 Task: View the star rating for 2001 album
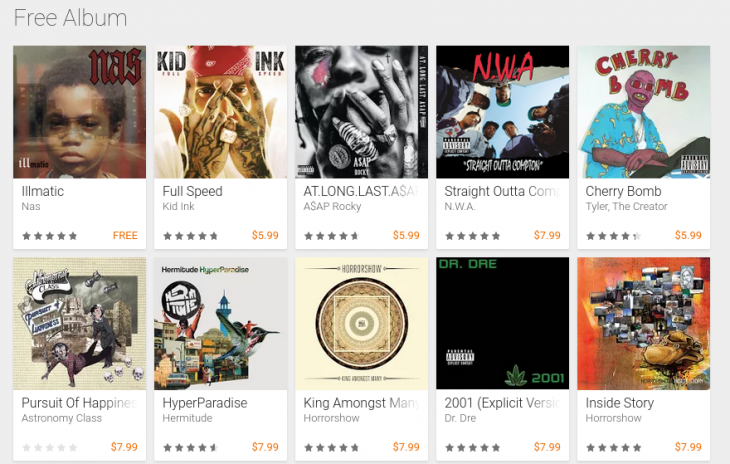473,448
